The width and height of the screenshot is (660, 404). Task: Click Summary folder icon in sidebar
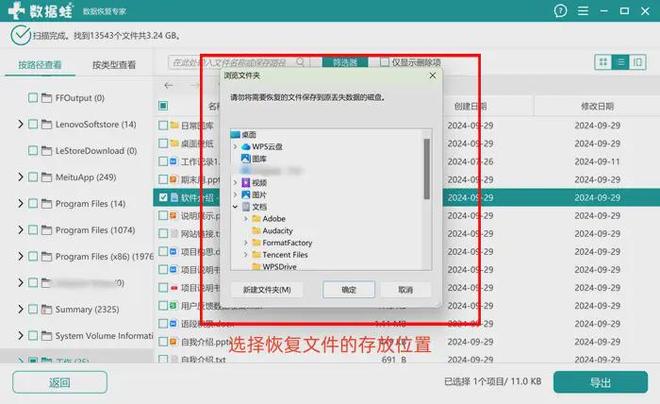click(47, 309)
